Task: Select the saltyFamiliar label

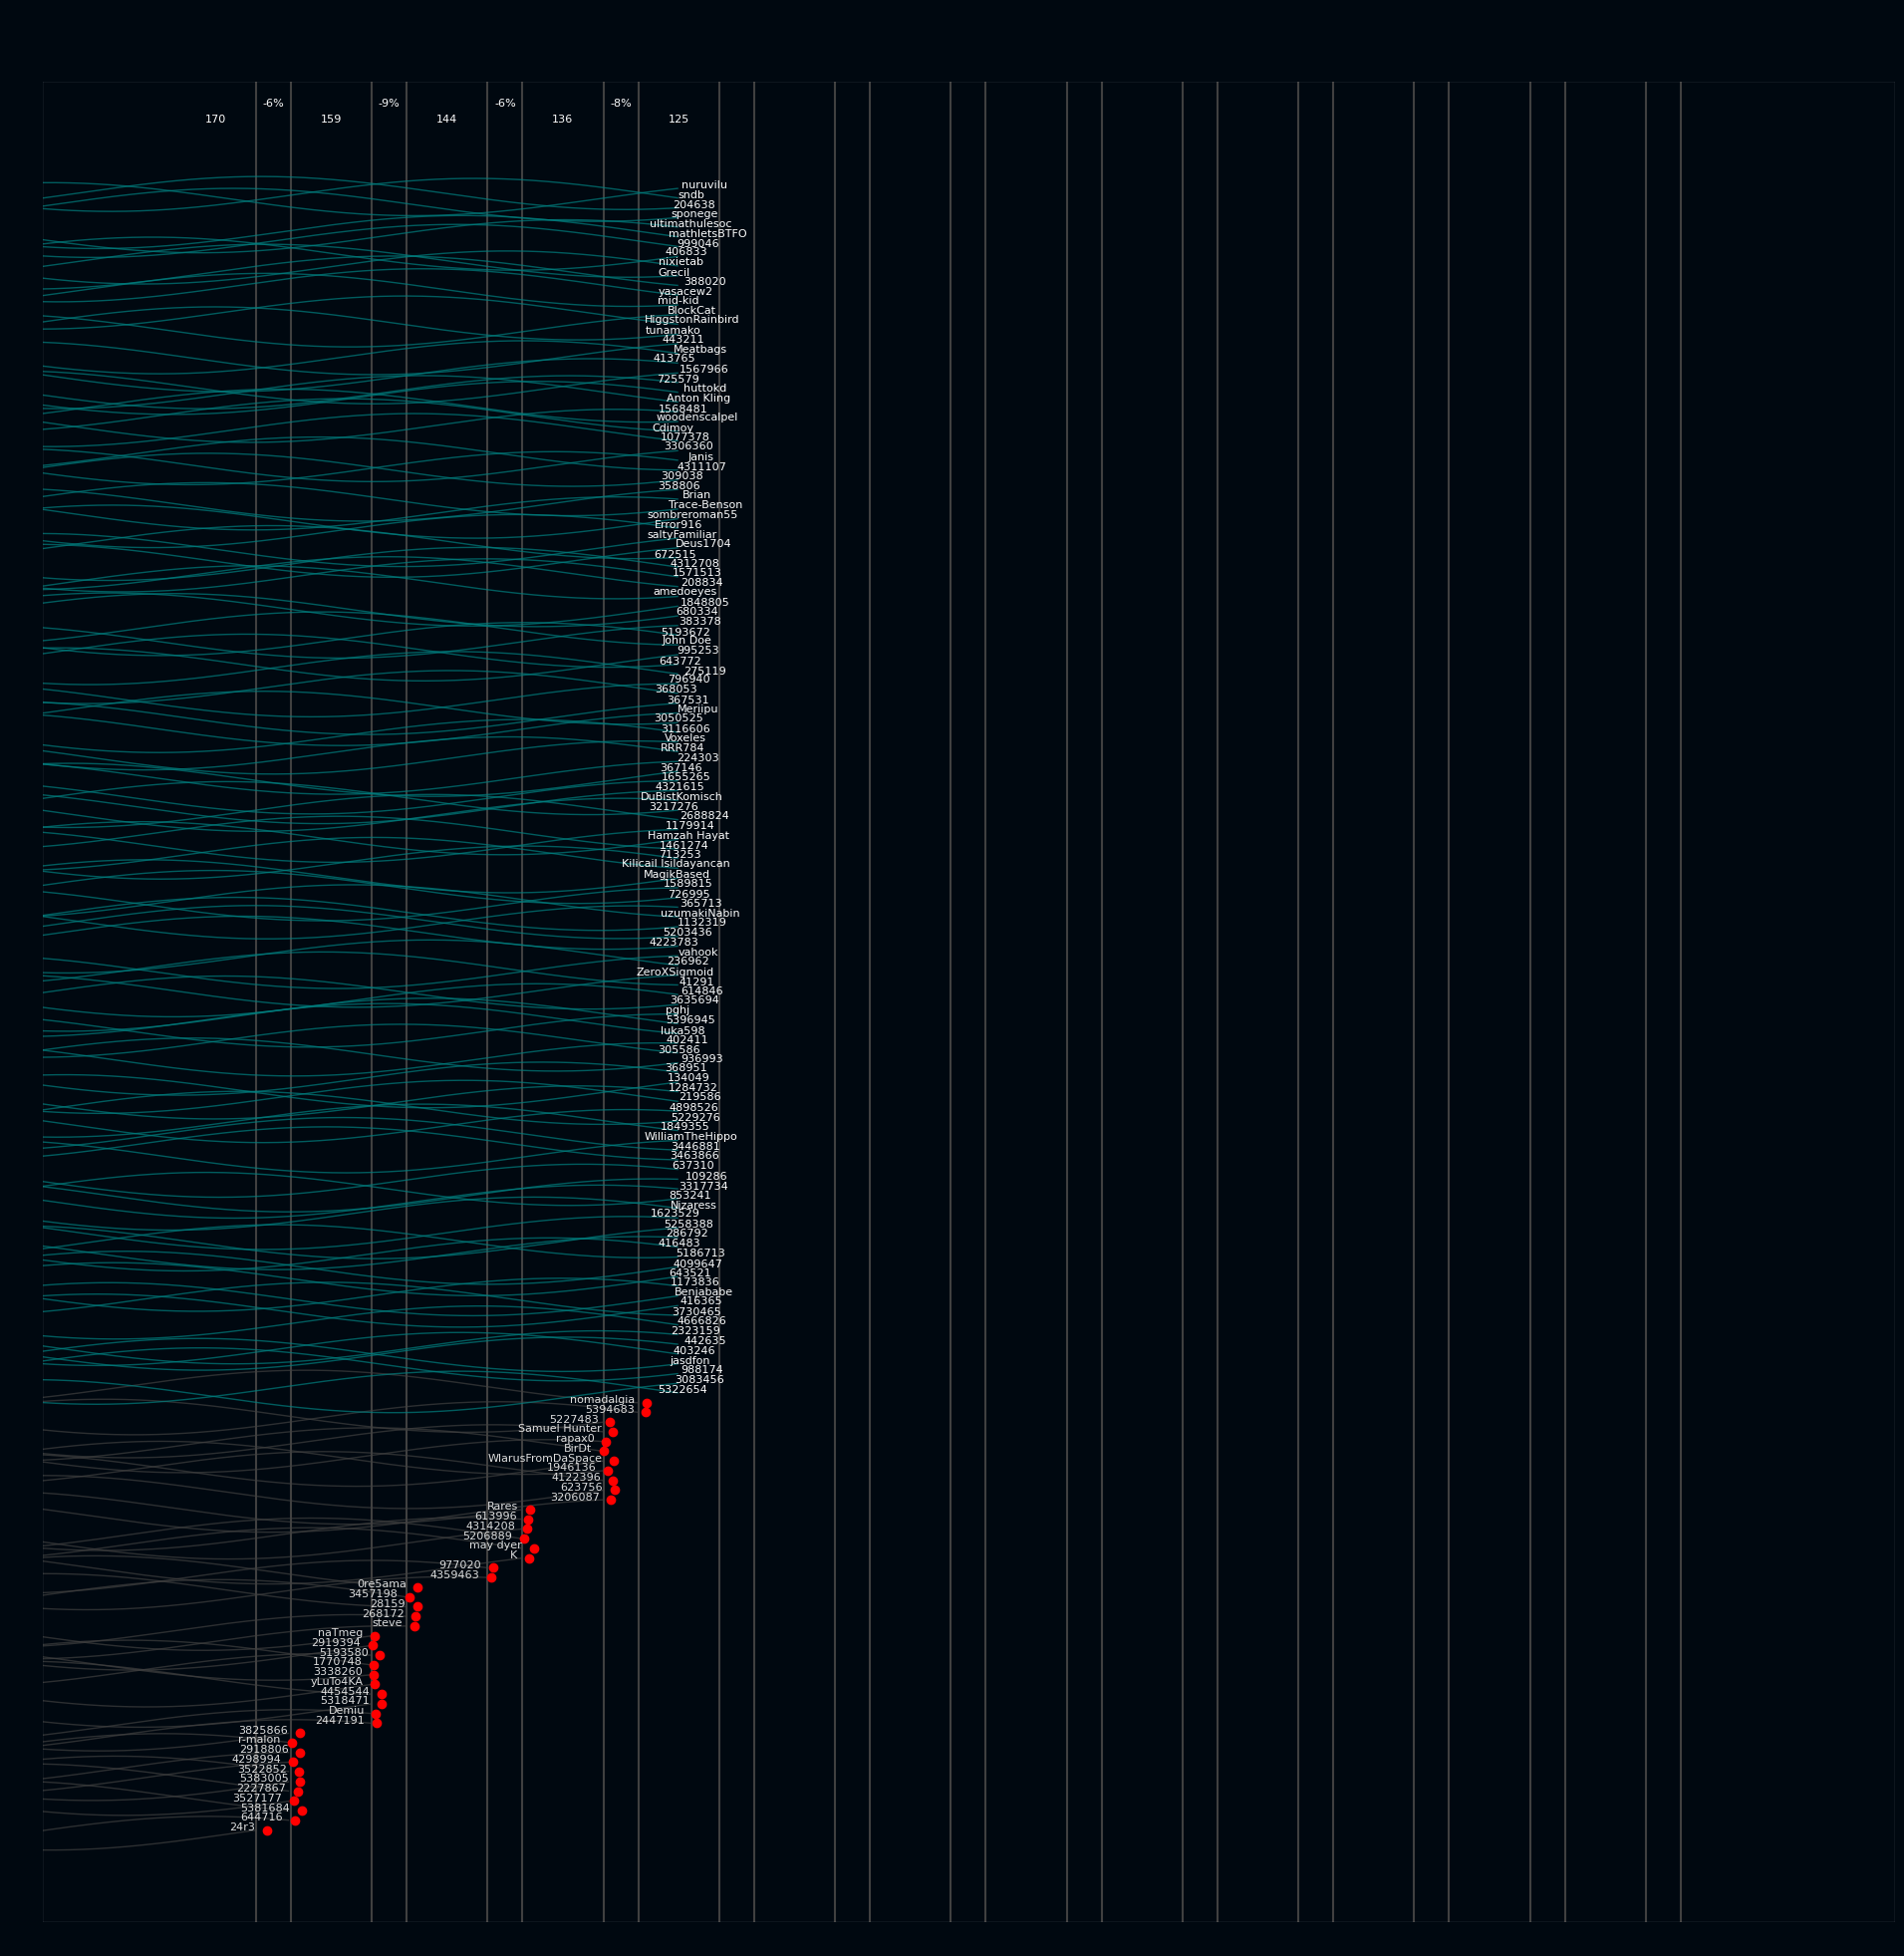Action: pos(681,535)
